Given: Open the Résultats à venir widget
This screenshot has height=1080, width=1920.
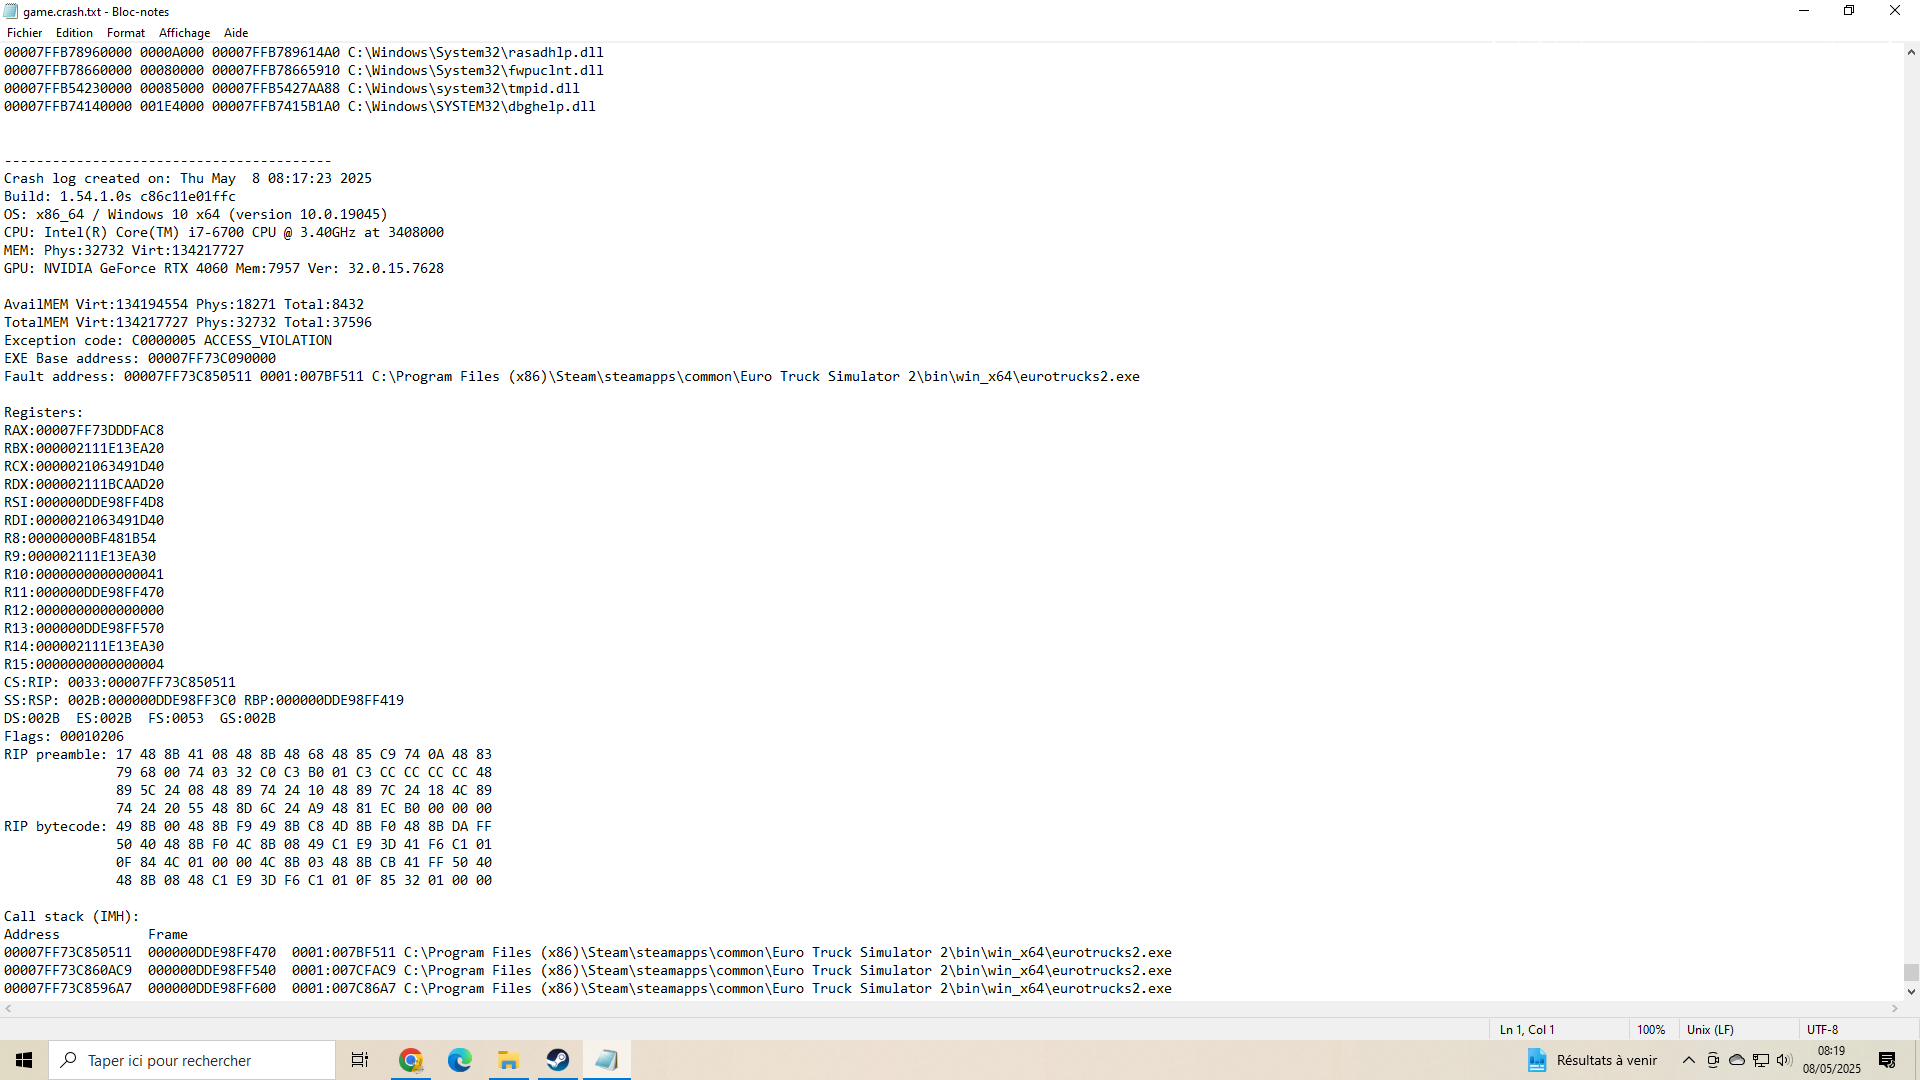Looking at the screenshot, I should tap(1592, 1060).
